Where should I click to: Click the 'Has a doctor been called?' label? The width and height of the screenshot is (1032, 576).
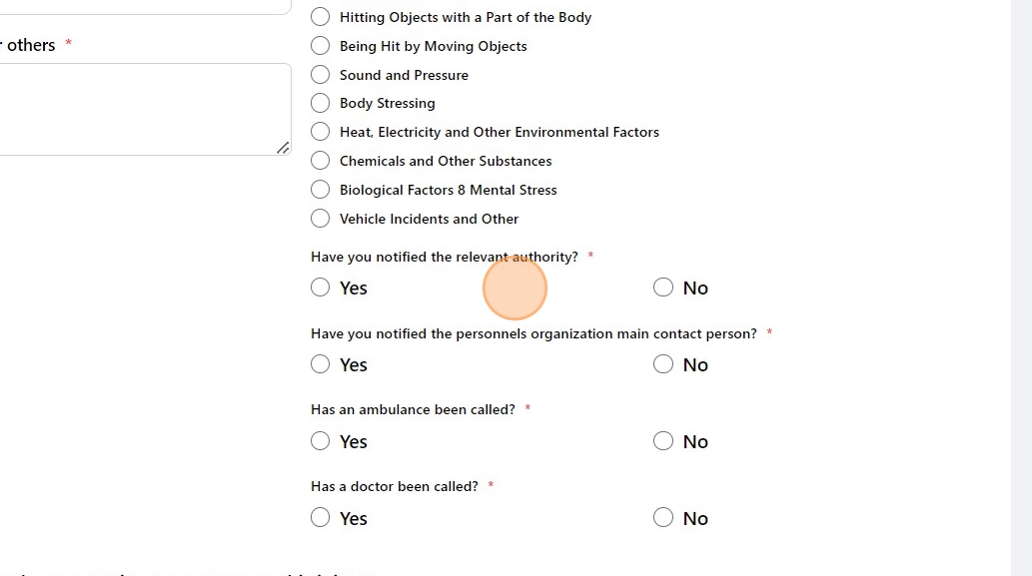(x=394, y=487)
